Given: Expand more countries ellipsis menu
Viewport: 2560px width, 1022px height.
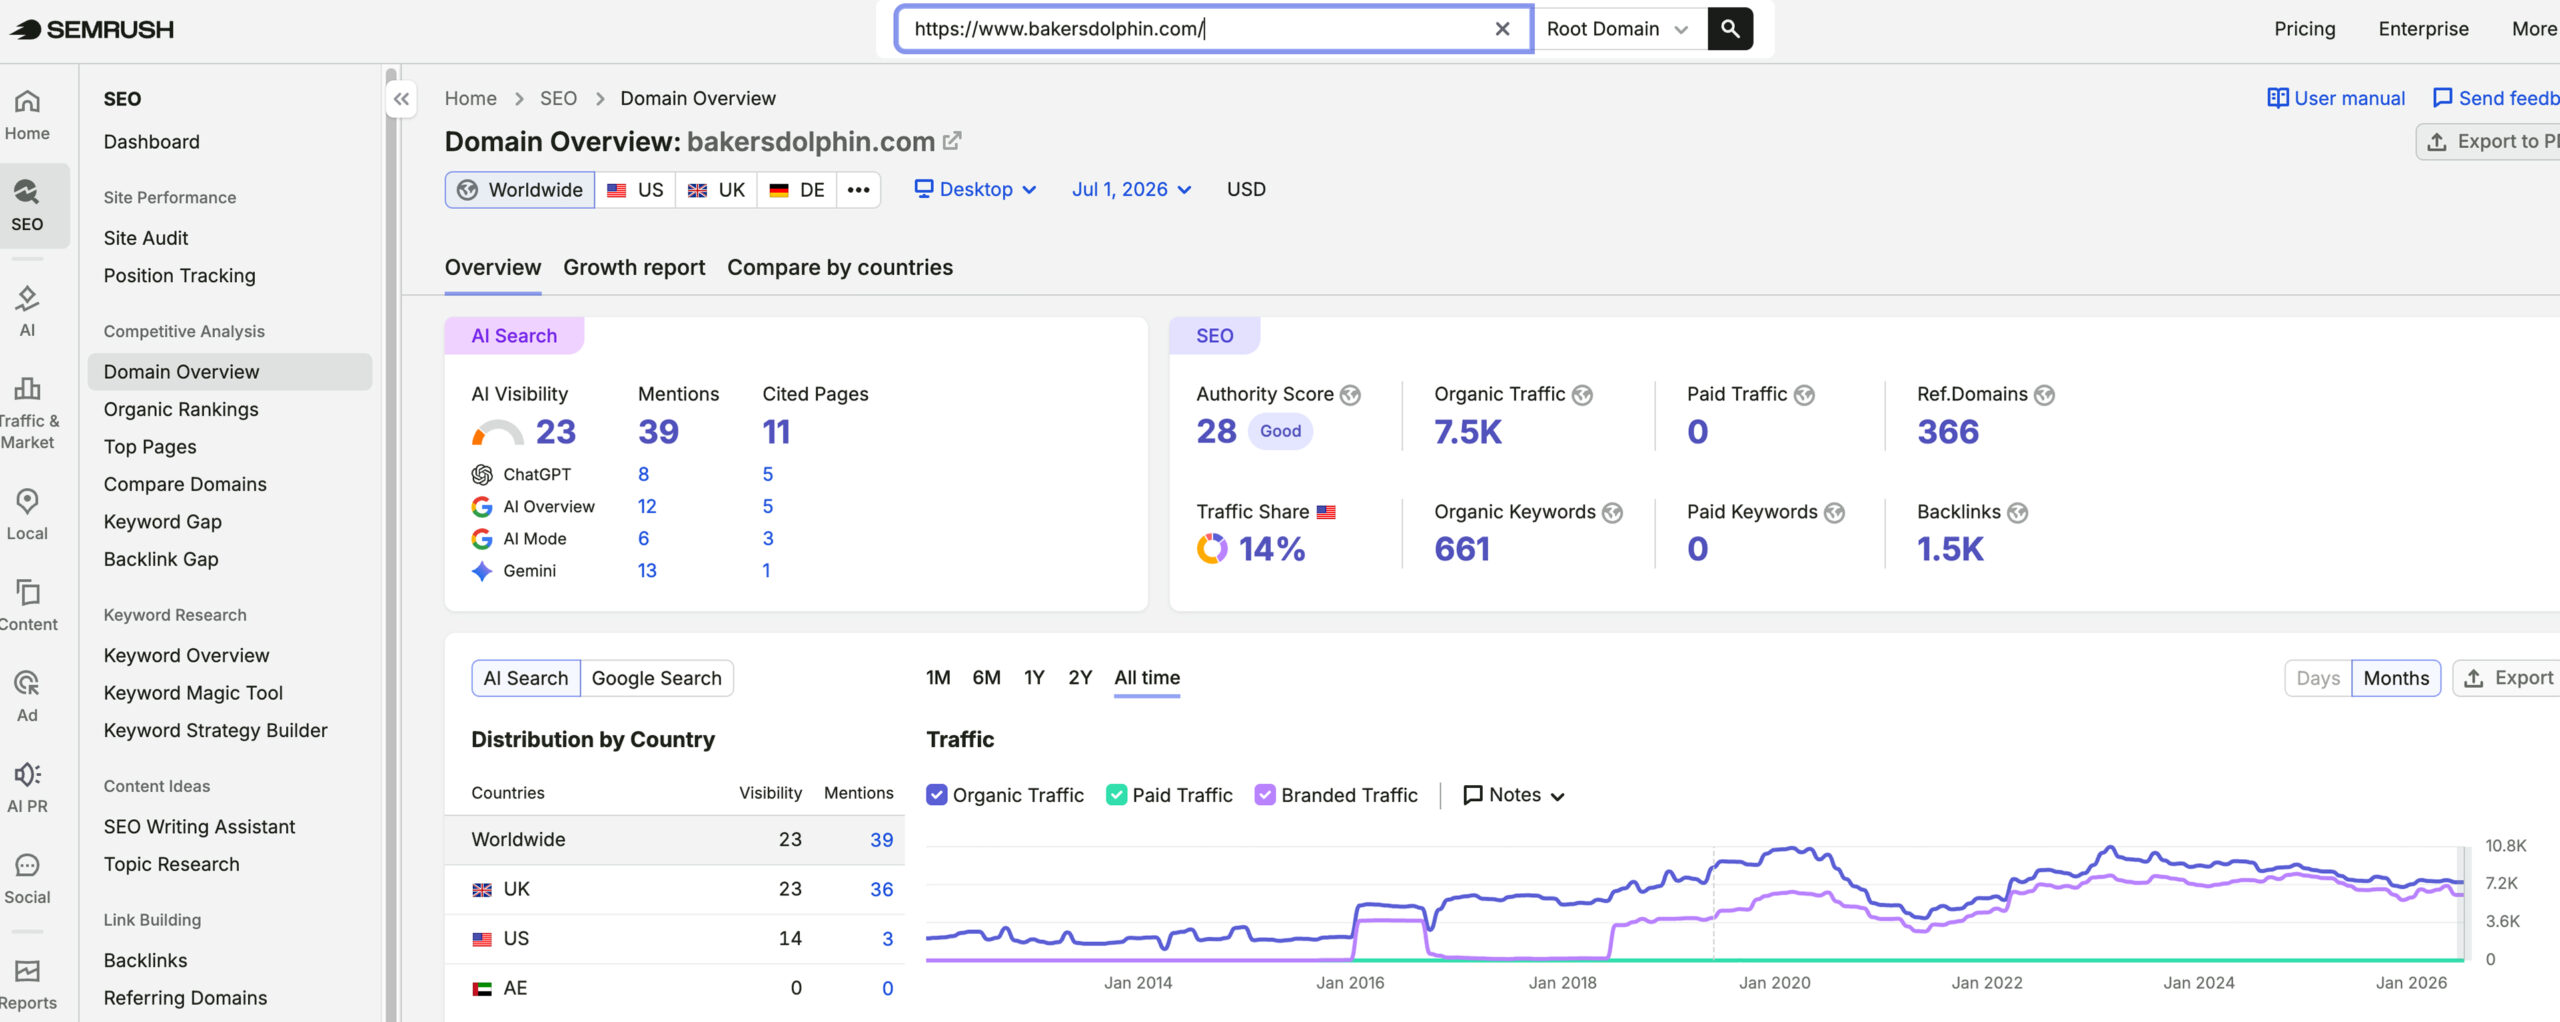Looking at the screenshot, I should tap(858, 189).
